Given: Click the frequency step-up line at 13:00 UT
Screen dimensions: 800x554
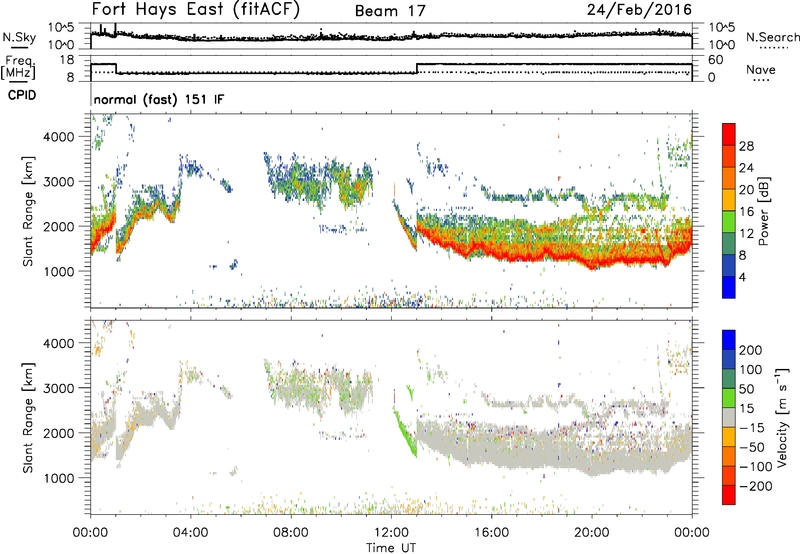Looking at the screenshot, I should click(x=417, y=68).
